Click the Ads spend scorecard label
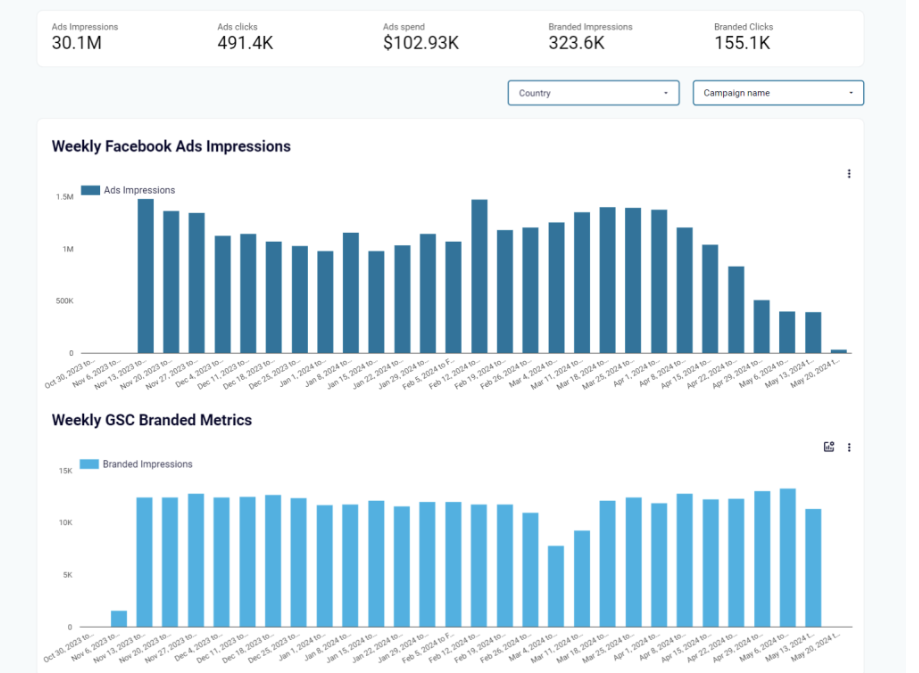Screen dimensions: 919x673 404,27
